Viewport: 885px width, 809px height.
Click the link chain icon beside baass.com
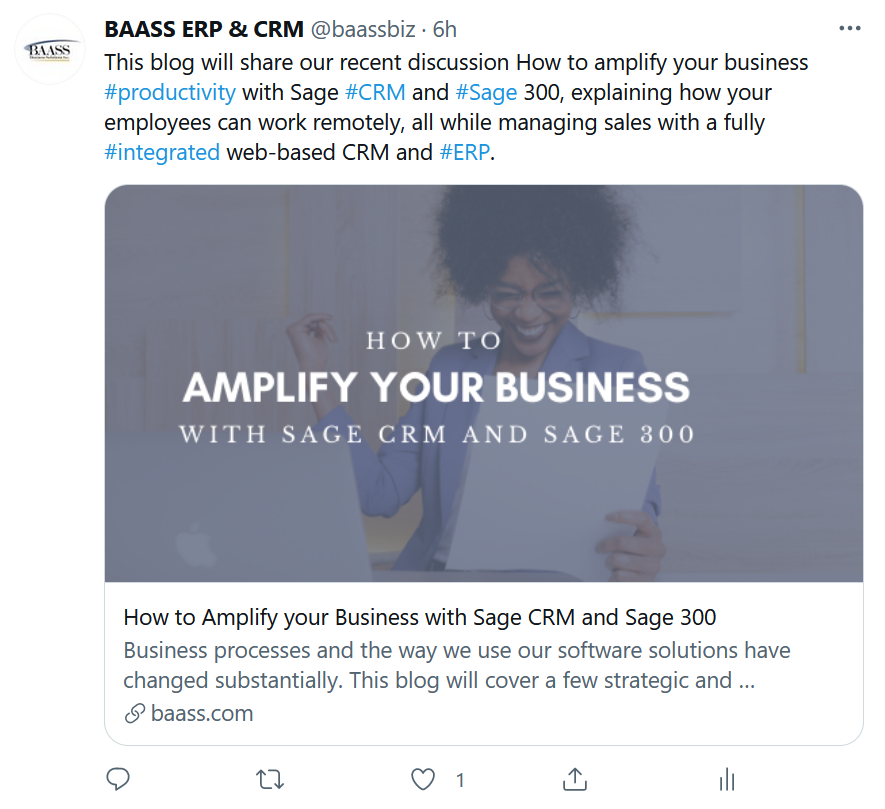pos(134,714)
